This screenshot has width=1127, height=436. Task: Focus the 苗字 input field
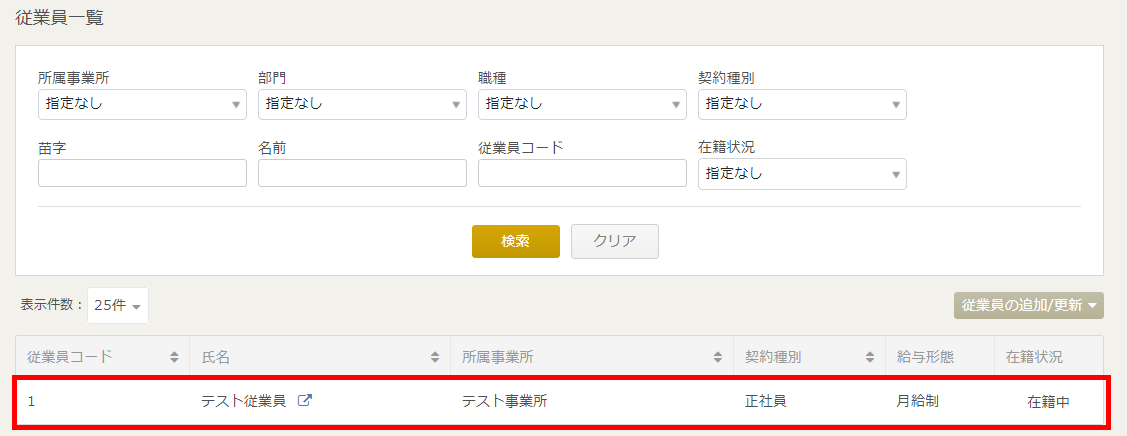point(142,173)
